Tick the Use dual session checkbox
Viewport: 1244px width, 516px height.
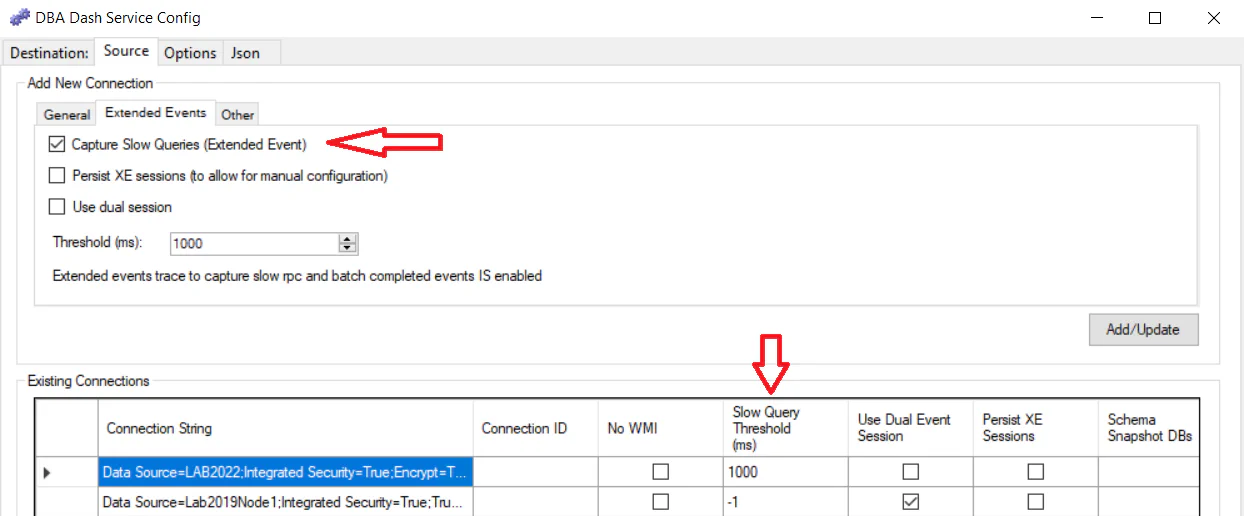(57, 207)
